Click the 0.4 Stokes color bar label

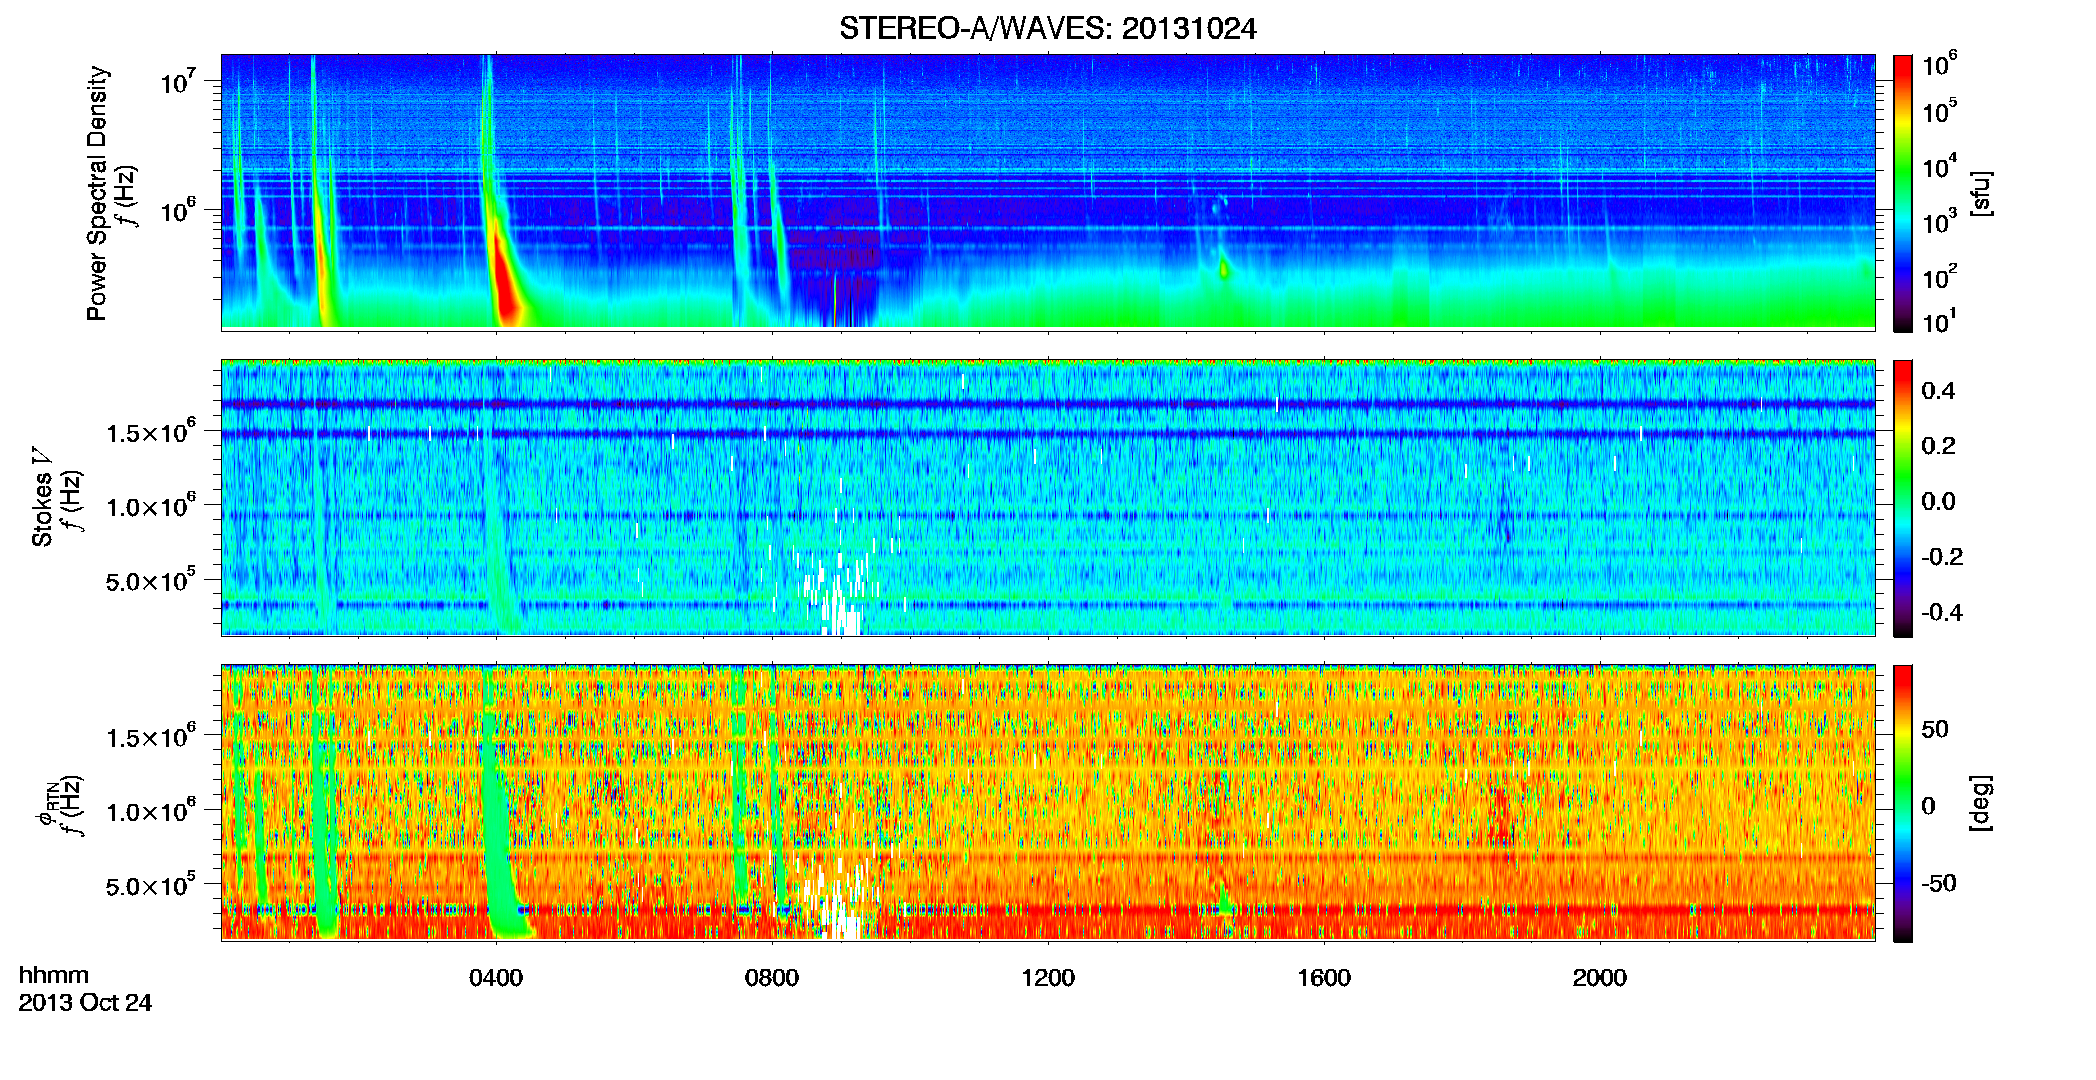tap(1938, 391)
